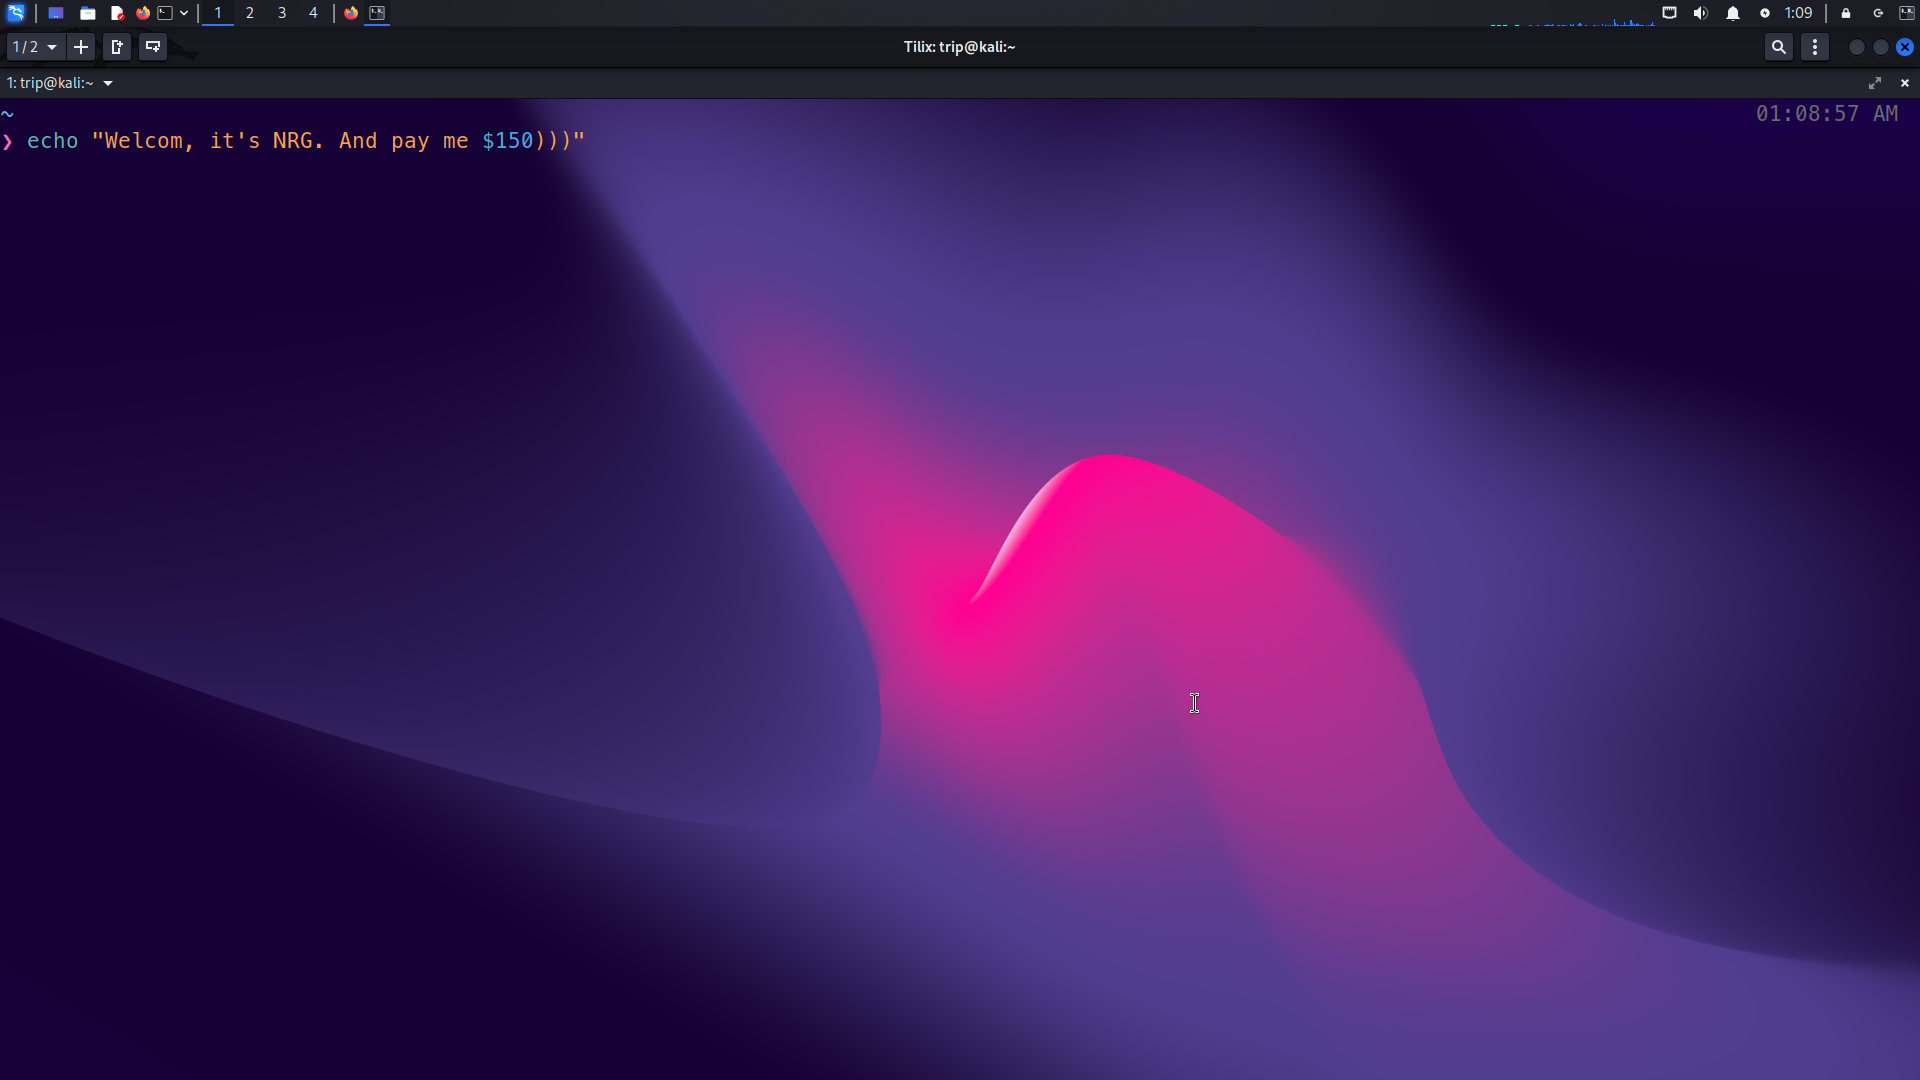Click the add terminal down icon

click(153, 47)
